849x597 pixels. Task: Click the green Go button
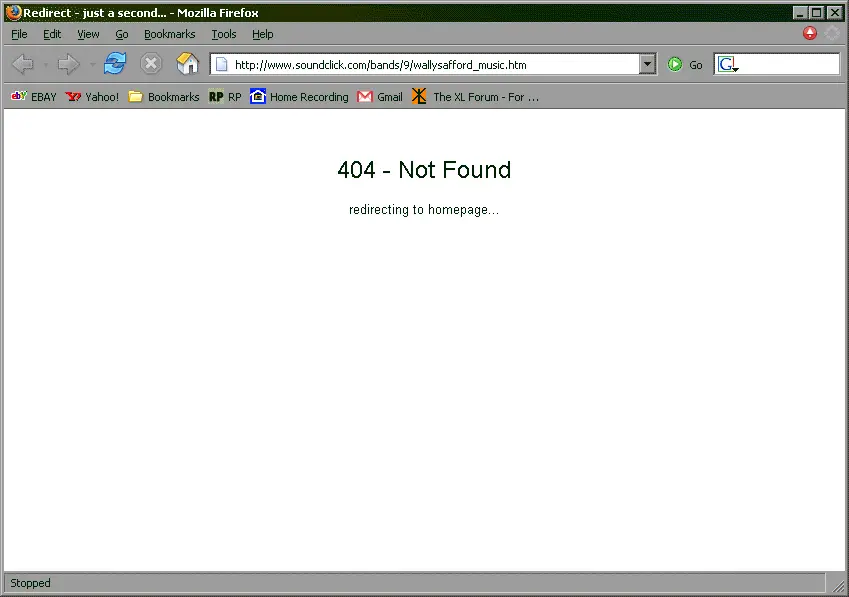point(685,65)
